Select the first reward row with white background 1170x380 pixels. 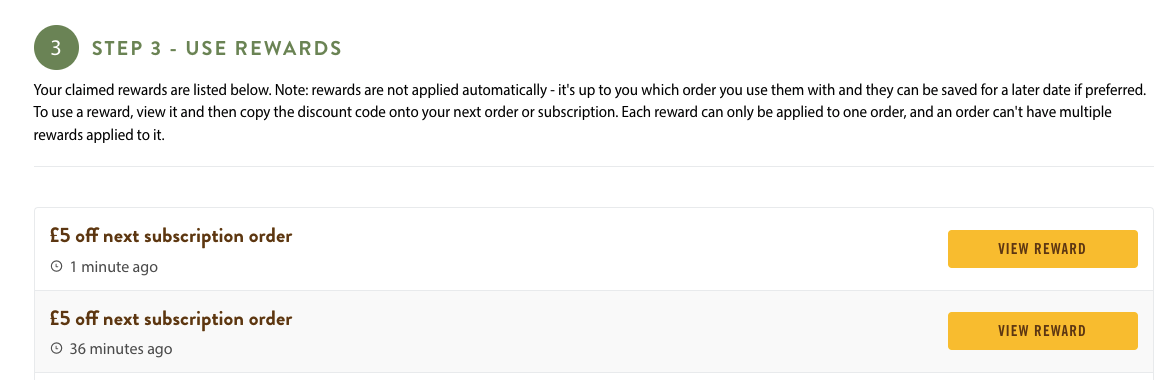tap(594, 249)
